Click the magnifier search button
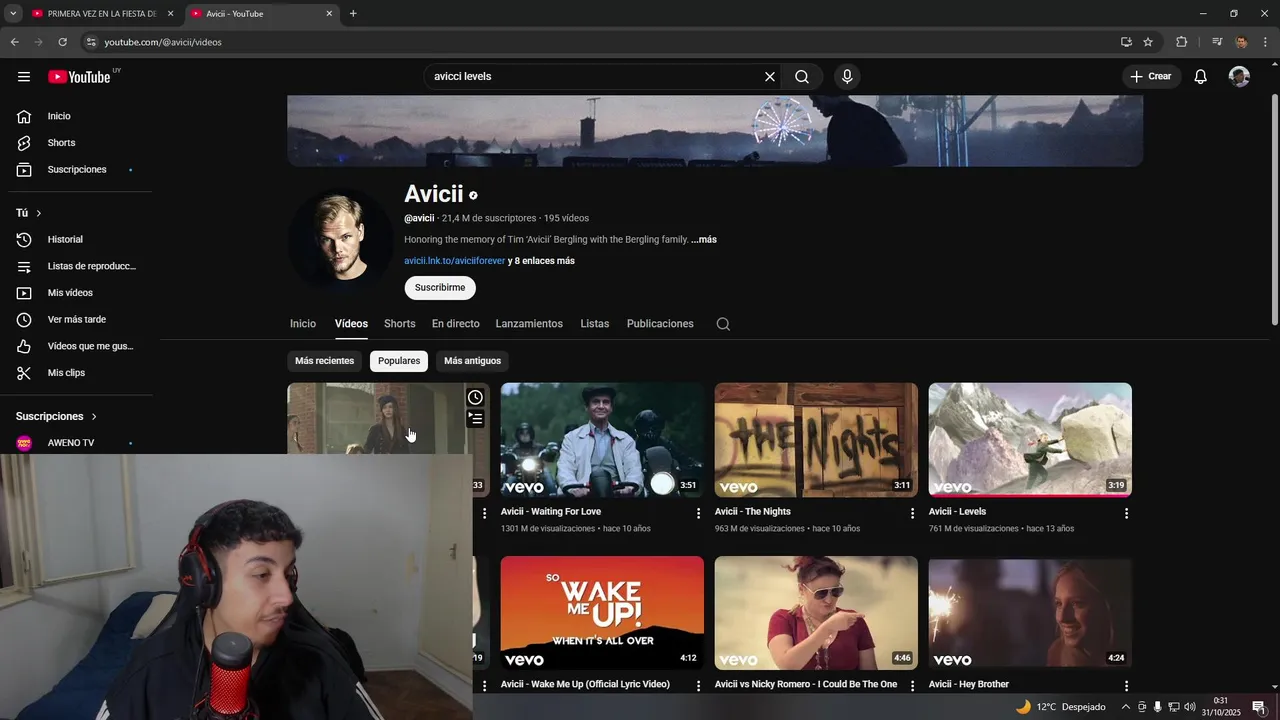1280x720 pixels. tap(802, 77)
